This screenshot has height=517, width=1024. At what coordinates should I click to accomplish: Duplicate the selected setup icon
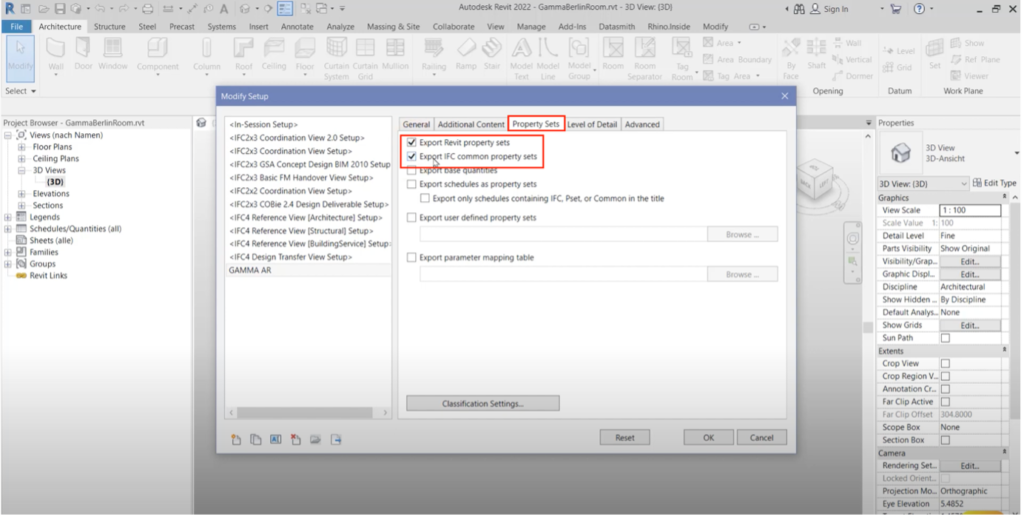256,440
